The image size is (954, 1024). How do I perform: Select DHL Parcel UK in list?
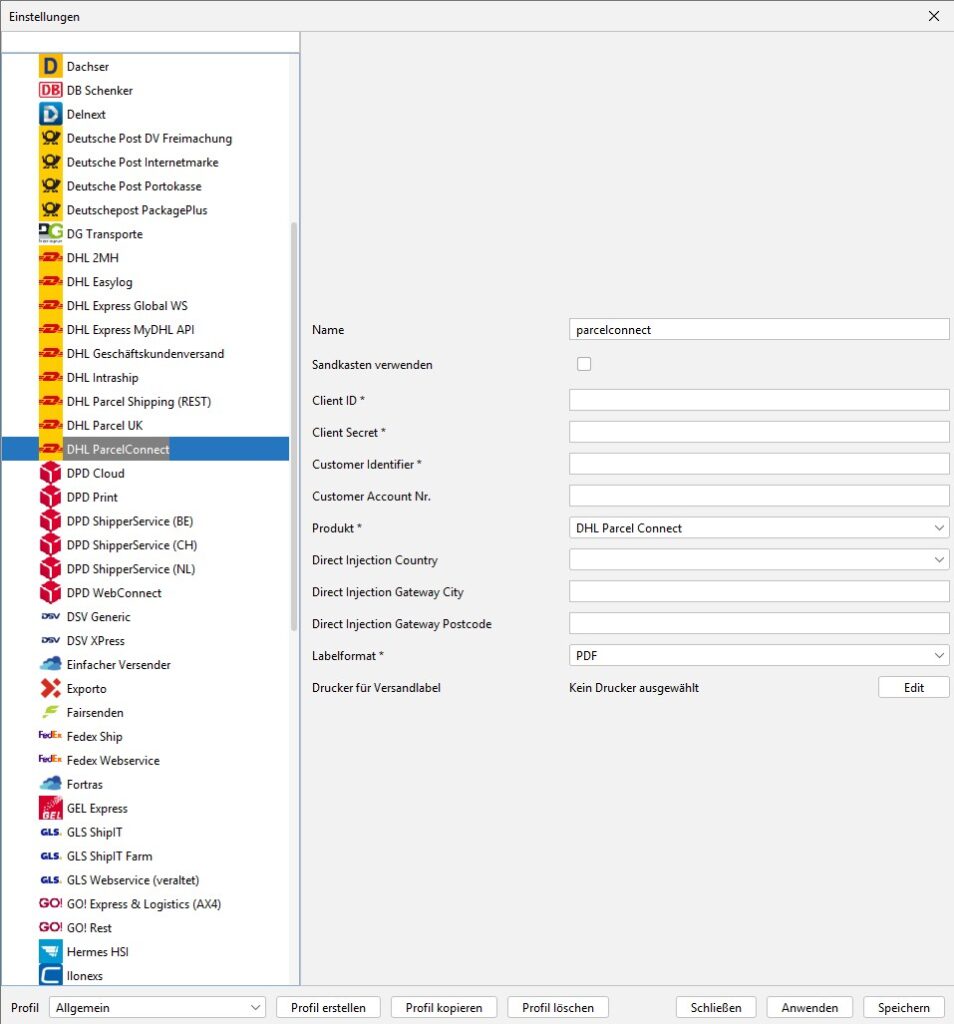point(104,426)
